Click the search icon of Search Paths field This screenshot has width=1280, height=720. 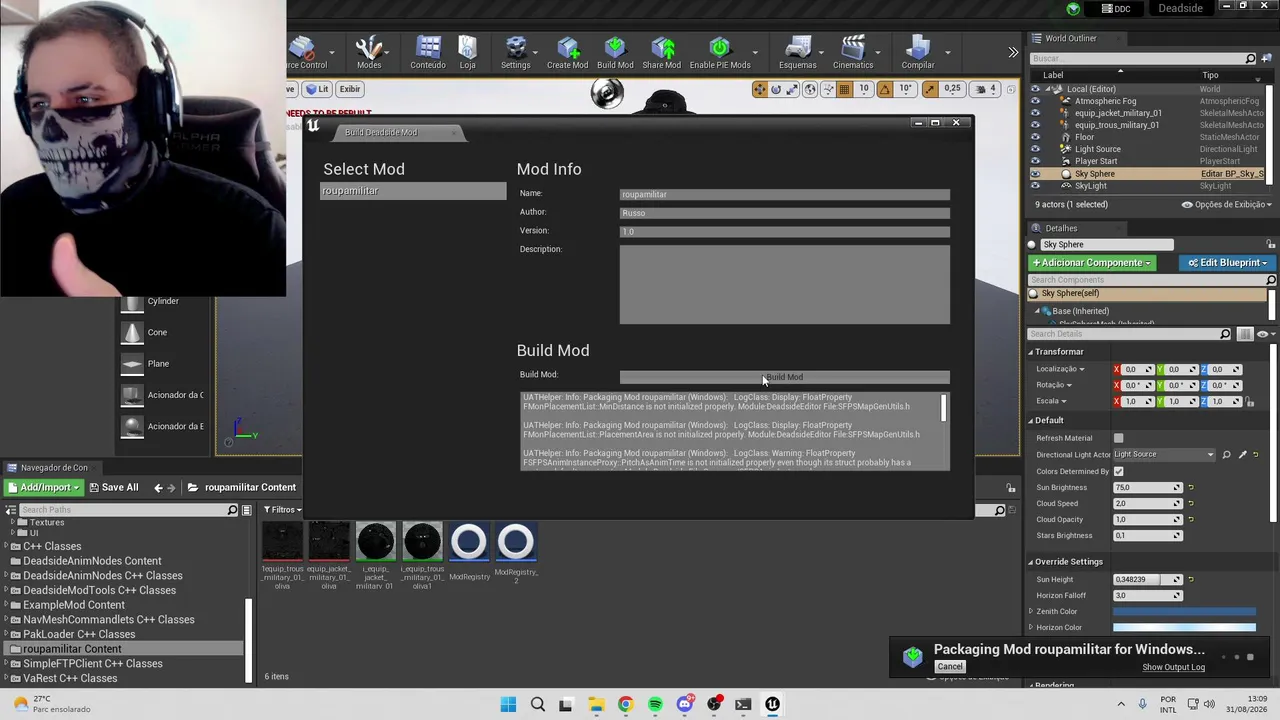[x=233, y=510]
